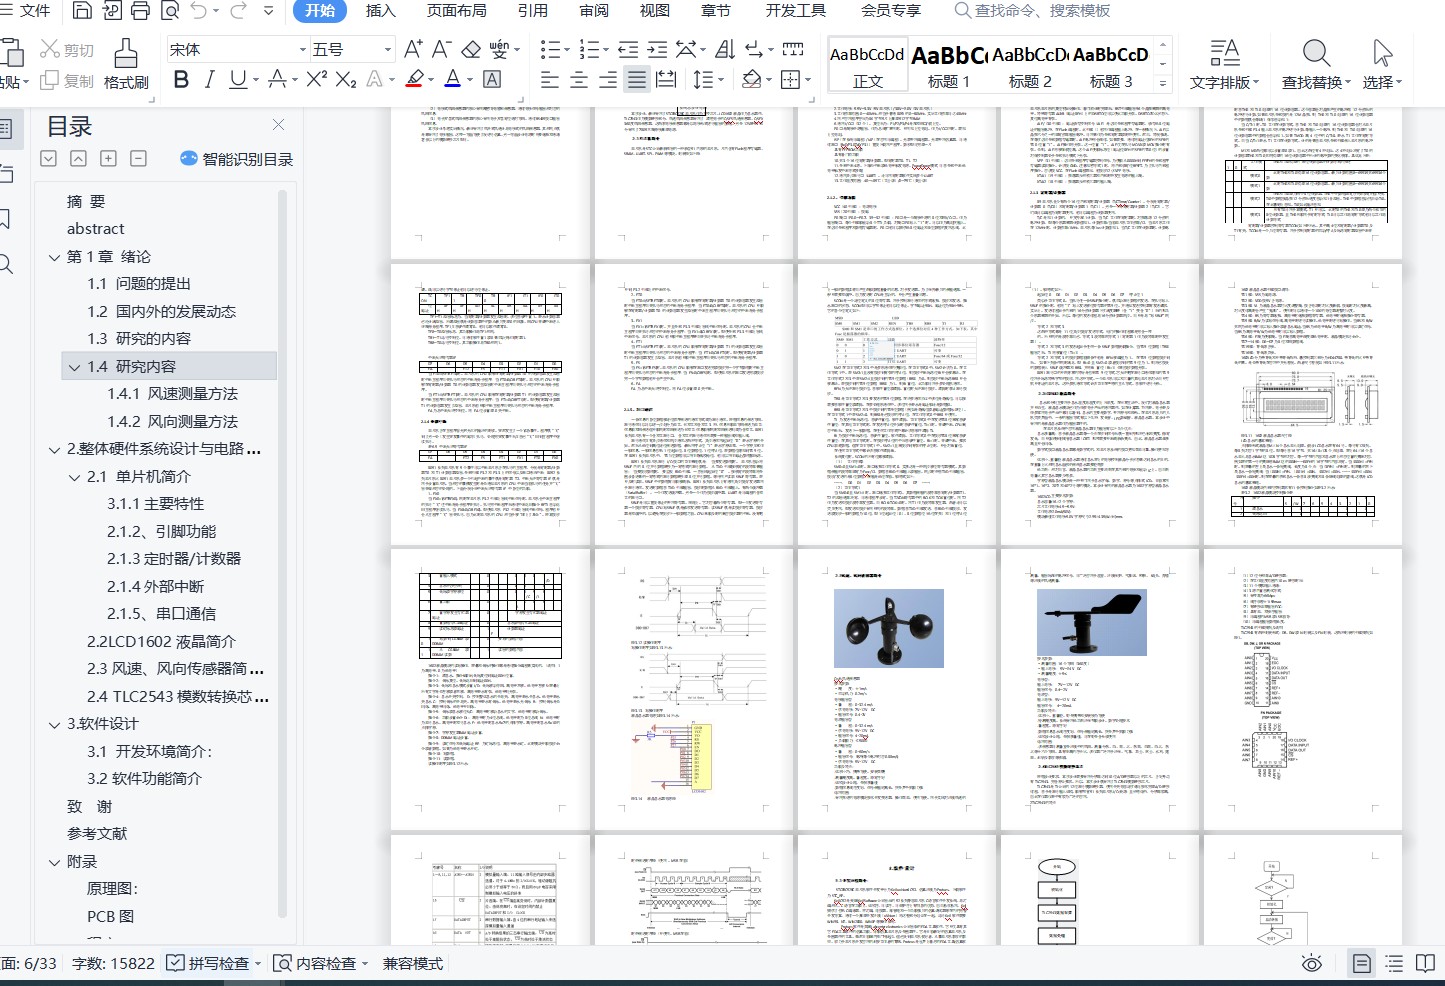This screenshot has height=986, width=1445.
Task: Close the 目录 navigation pane
Action: point(279,125)
